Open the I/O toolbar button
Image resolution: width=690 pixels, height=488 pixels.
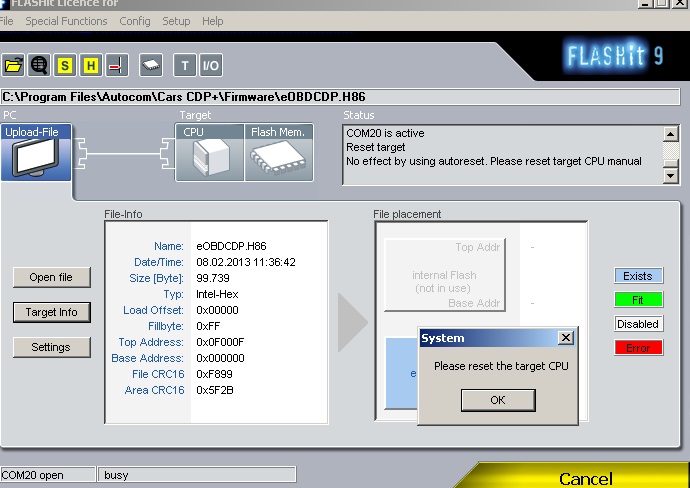pyautogui.click(x=211, y=66)
